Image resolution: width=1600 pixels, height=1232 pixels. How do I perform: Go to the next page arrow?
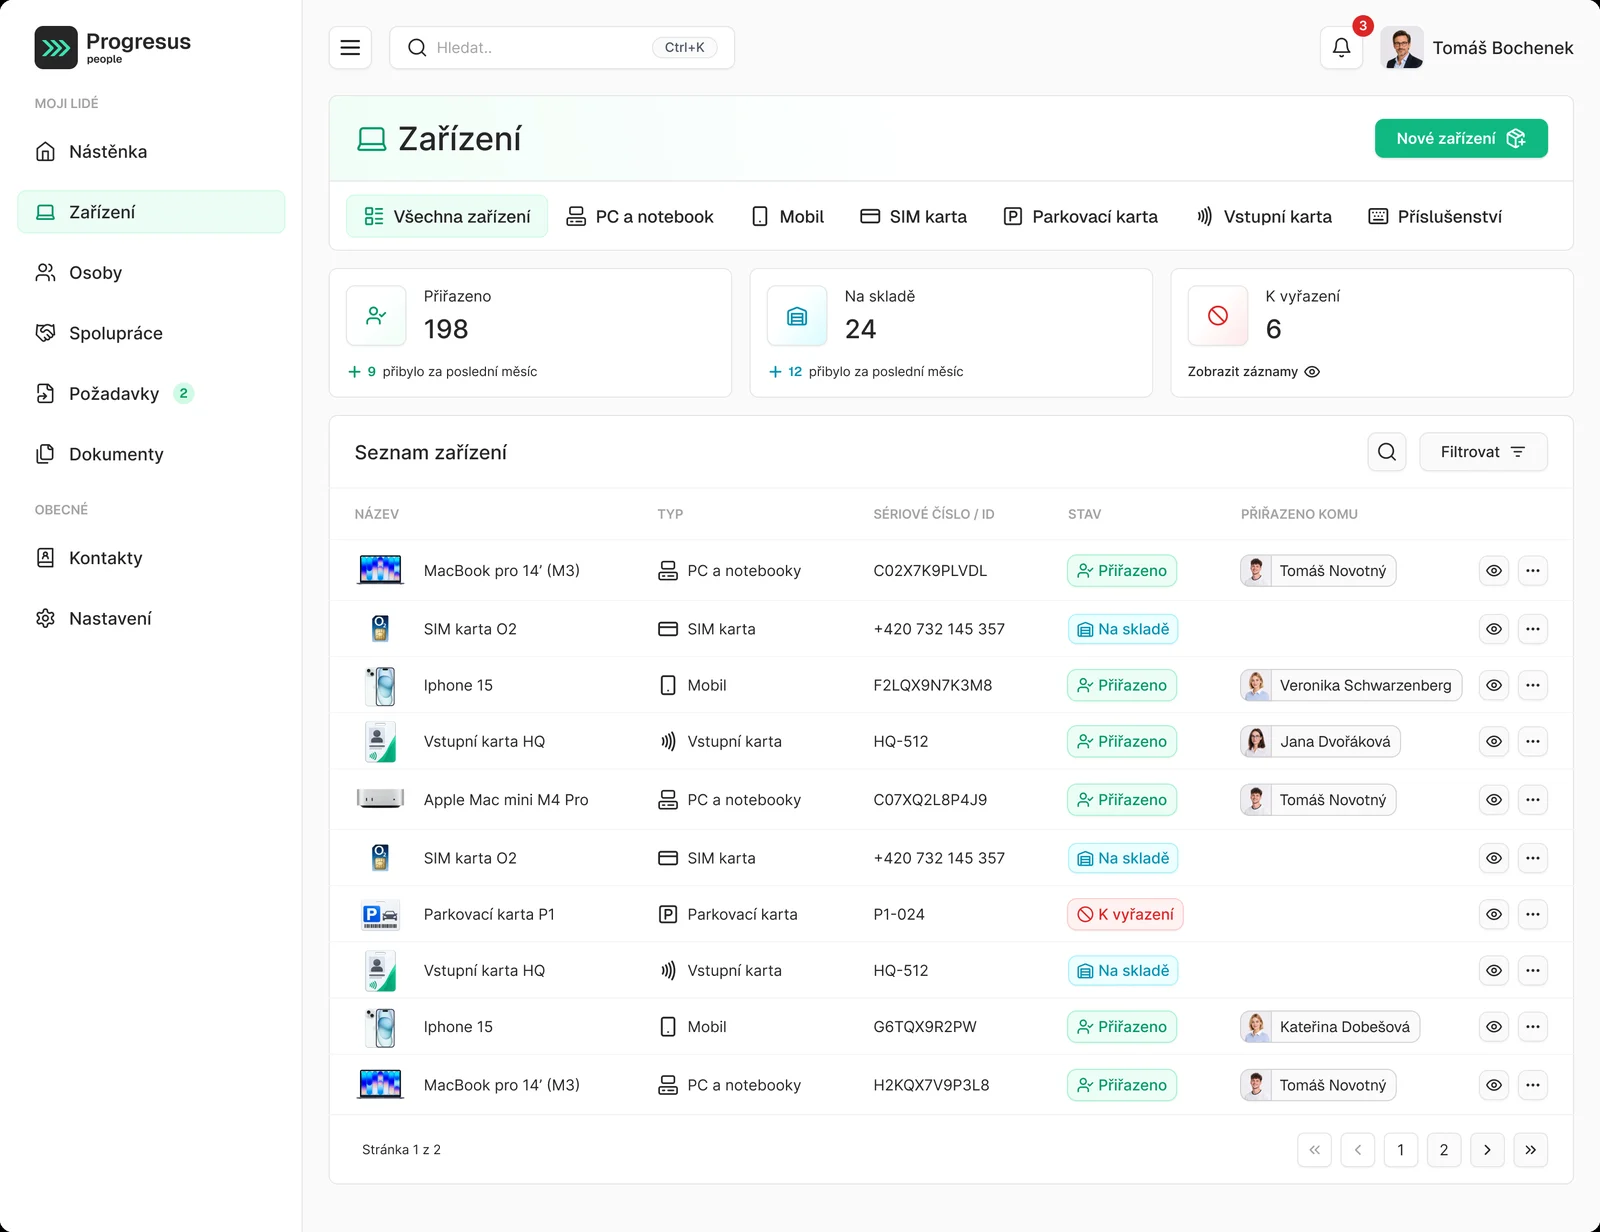point(1487,1150)
